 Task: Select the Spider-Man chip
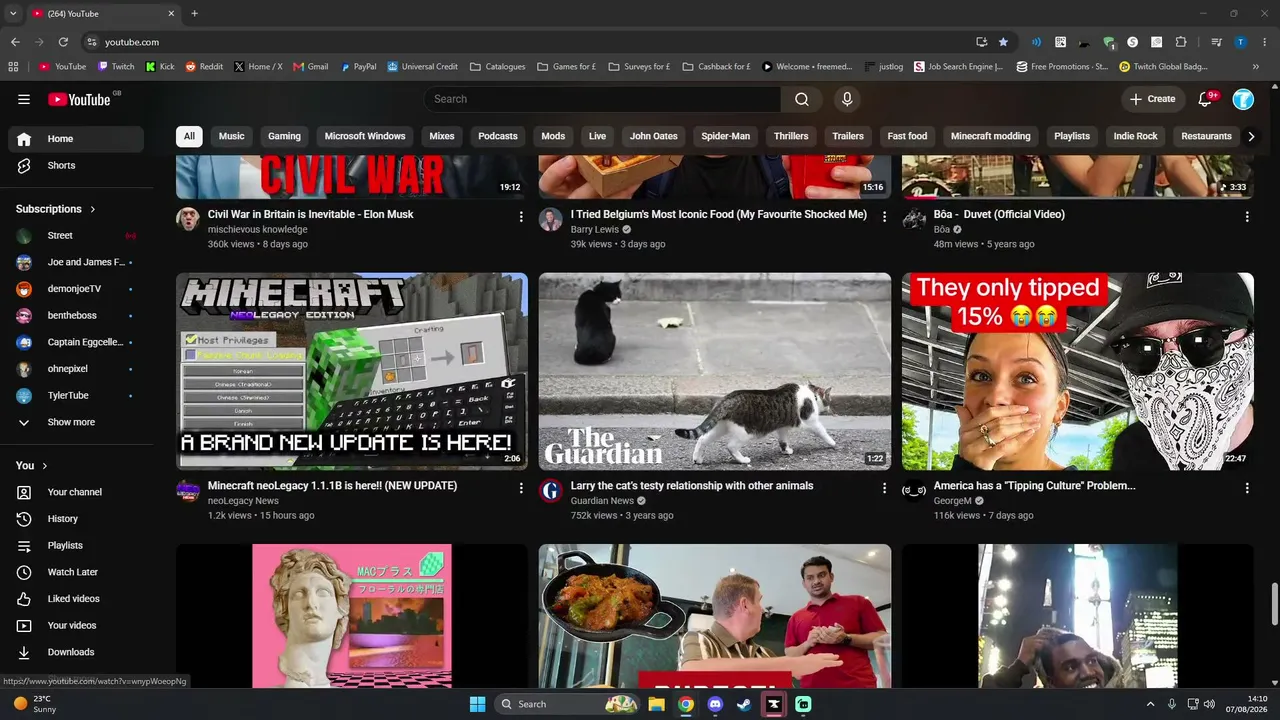pyautogui.click(x=725, y=136)
